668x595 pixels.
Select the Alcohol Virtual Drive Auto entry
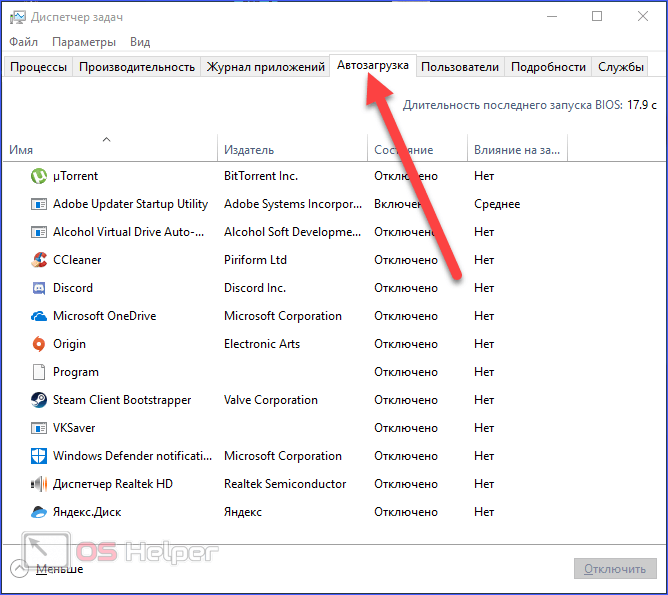128,232
